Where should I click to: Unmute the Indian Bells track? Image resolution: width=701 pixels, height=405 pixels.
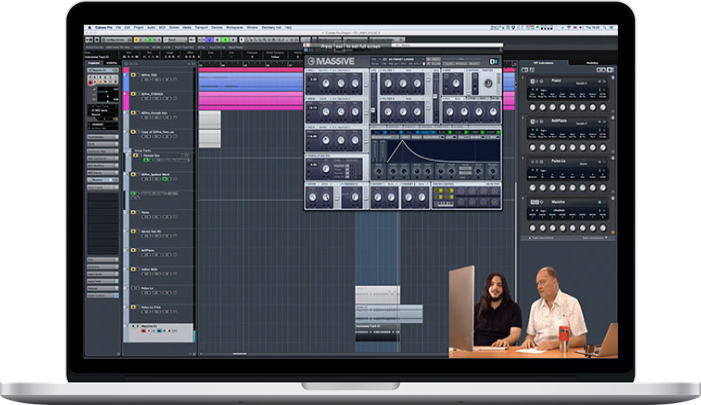point(133,269)
